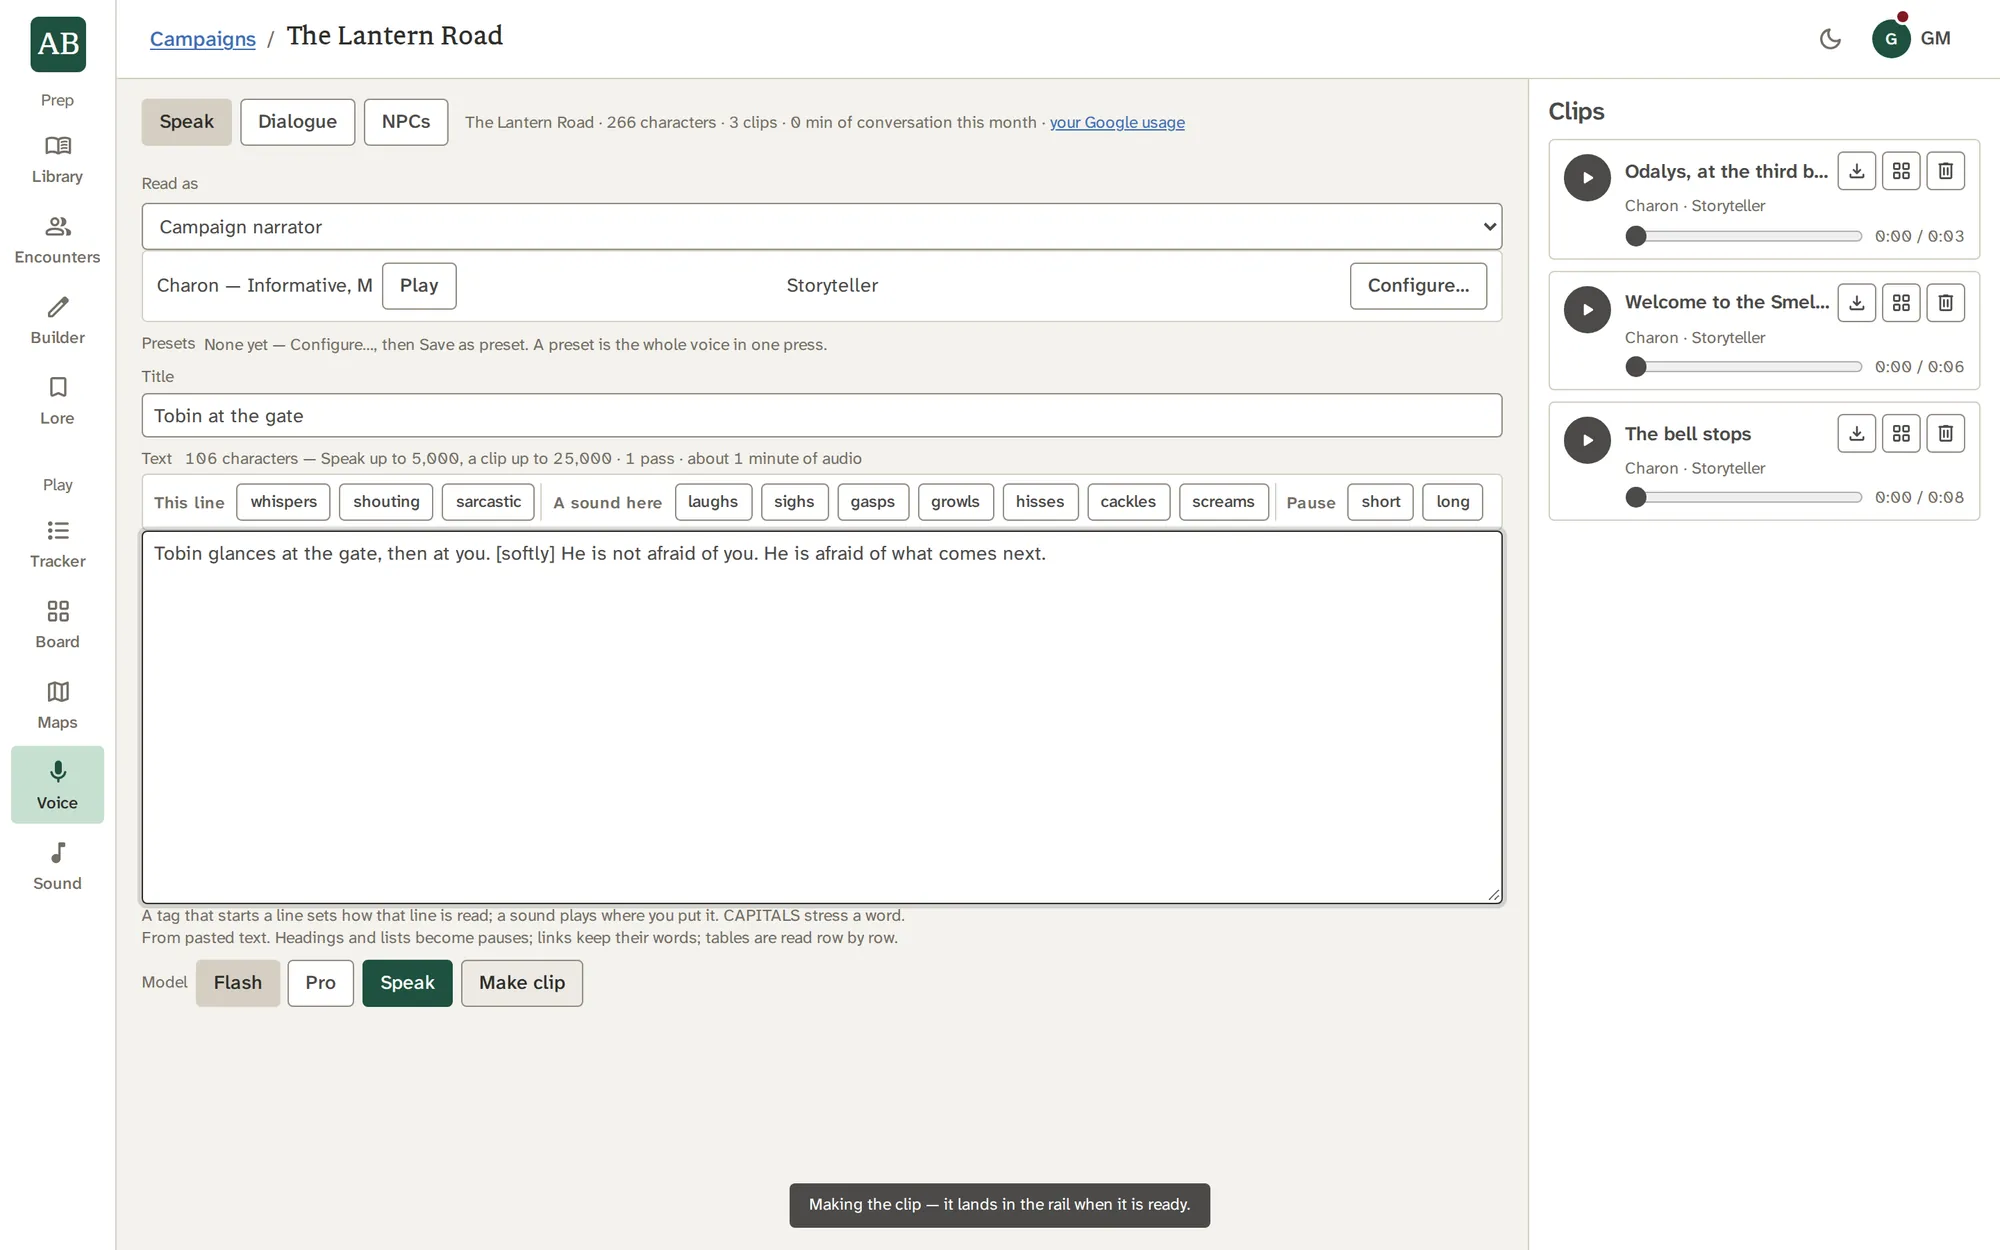Play the Odalys clip
This screenshot has width=2000, height=1250.
(1587, 178)
